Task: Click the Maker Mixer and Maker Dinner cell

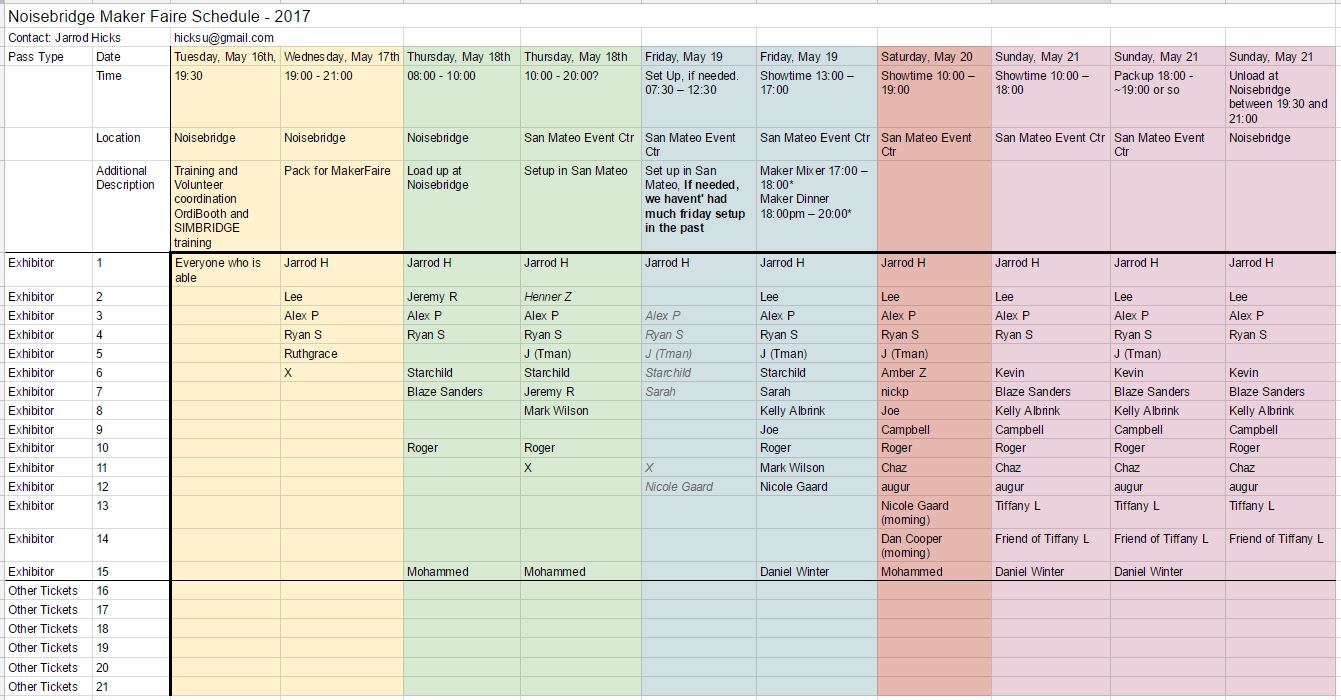Action: [x=814, y=192]
